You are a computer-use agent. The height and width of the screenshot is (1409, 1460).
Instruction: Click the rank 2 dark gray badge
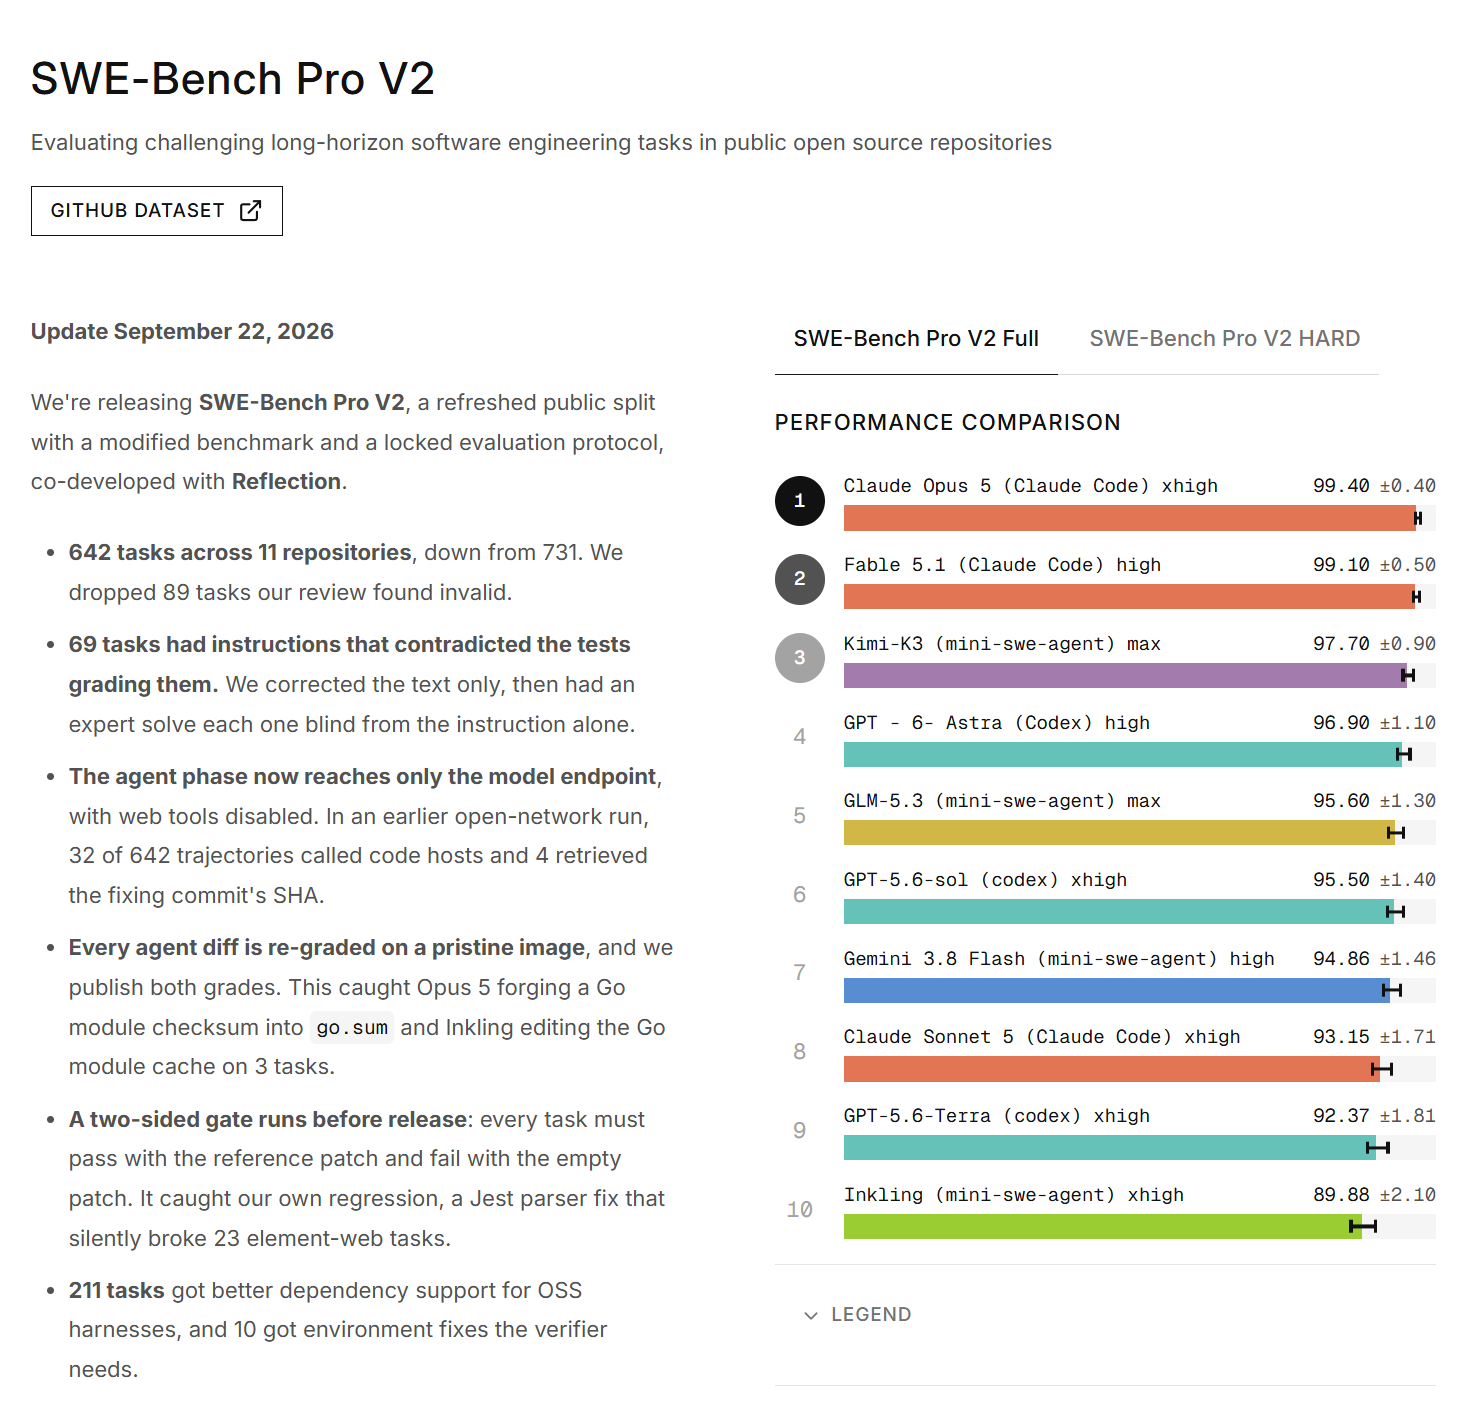(x=799, y=579)
